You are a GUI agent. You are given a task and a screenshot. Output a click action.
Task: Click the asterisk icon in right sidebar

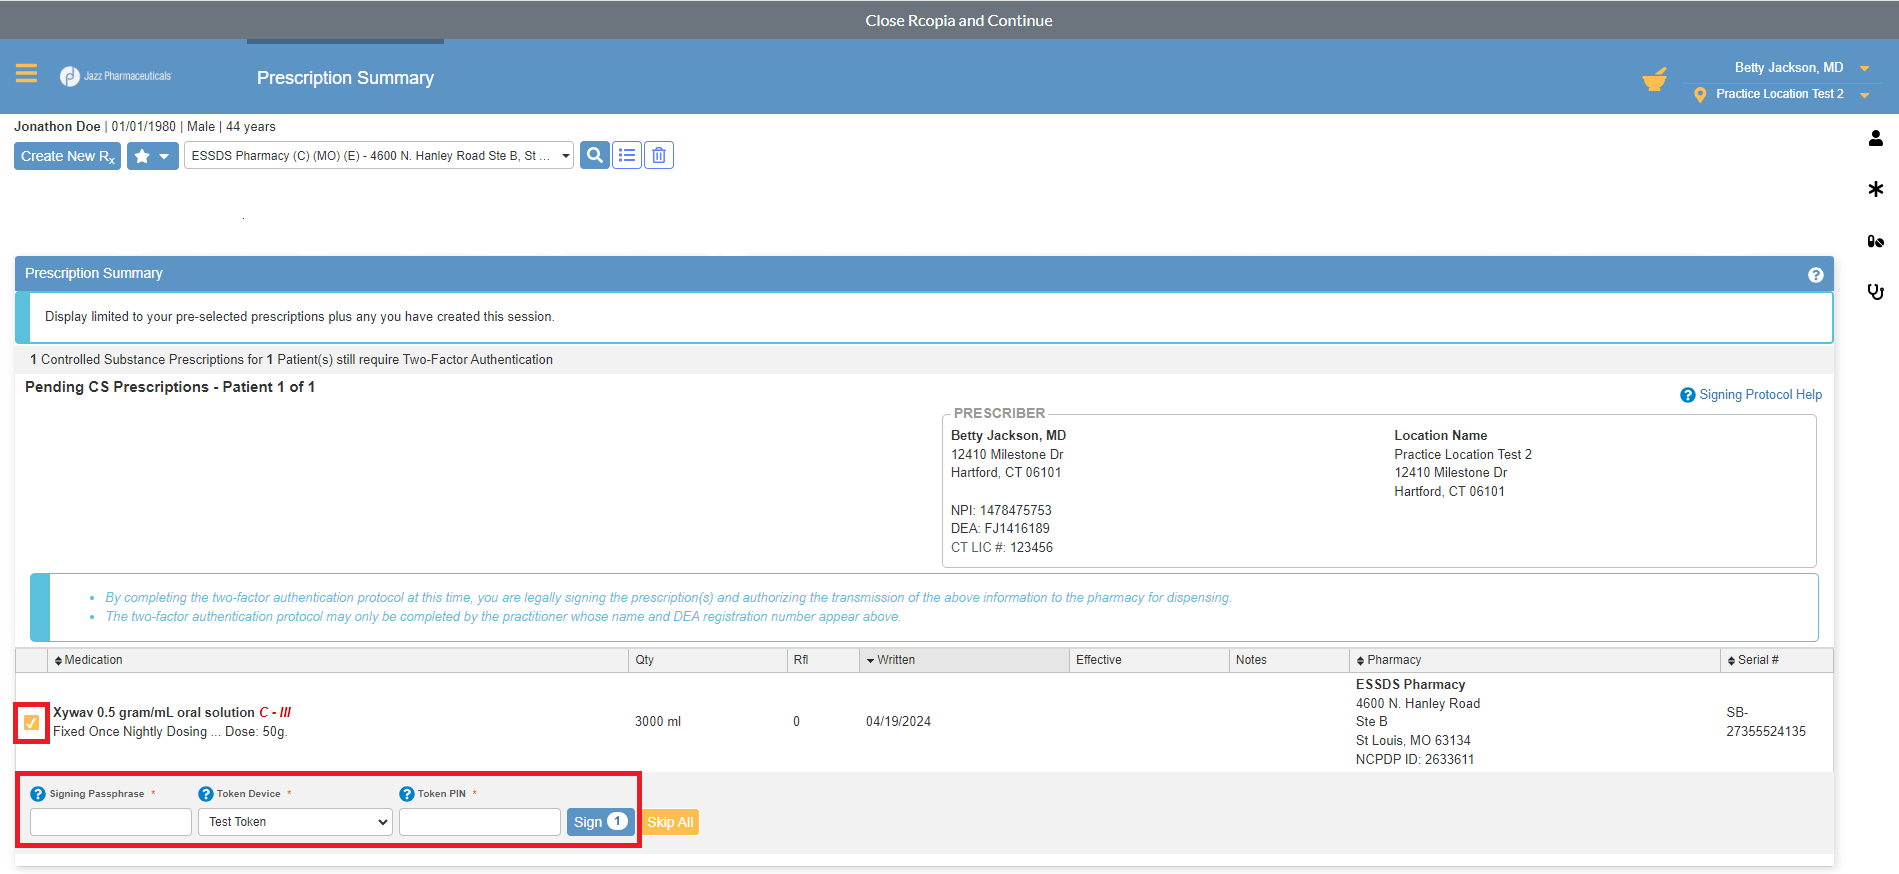coord(1876,189)
